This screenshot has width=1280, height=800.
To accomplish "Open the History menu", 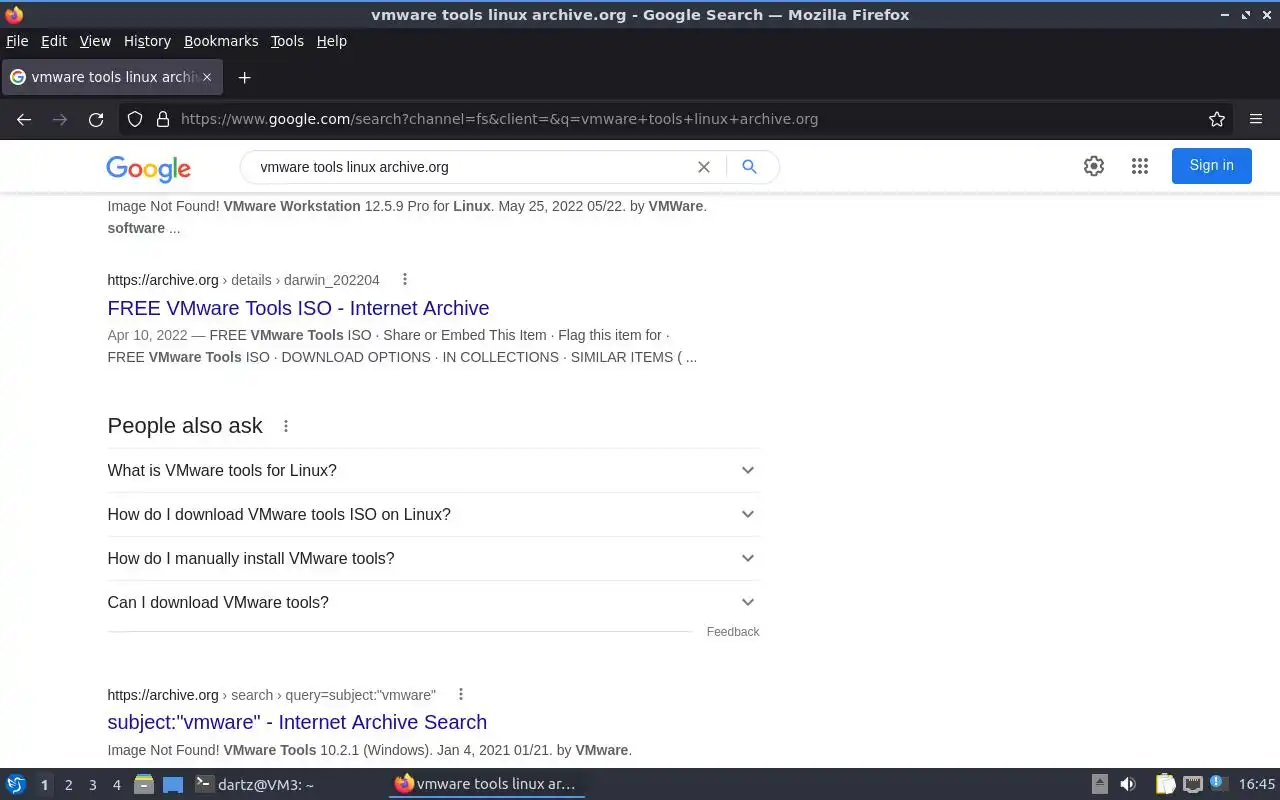I will pos(147,41).
